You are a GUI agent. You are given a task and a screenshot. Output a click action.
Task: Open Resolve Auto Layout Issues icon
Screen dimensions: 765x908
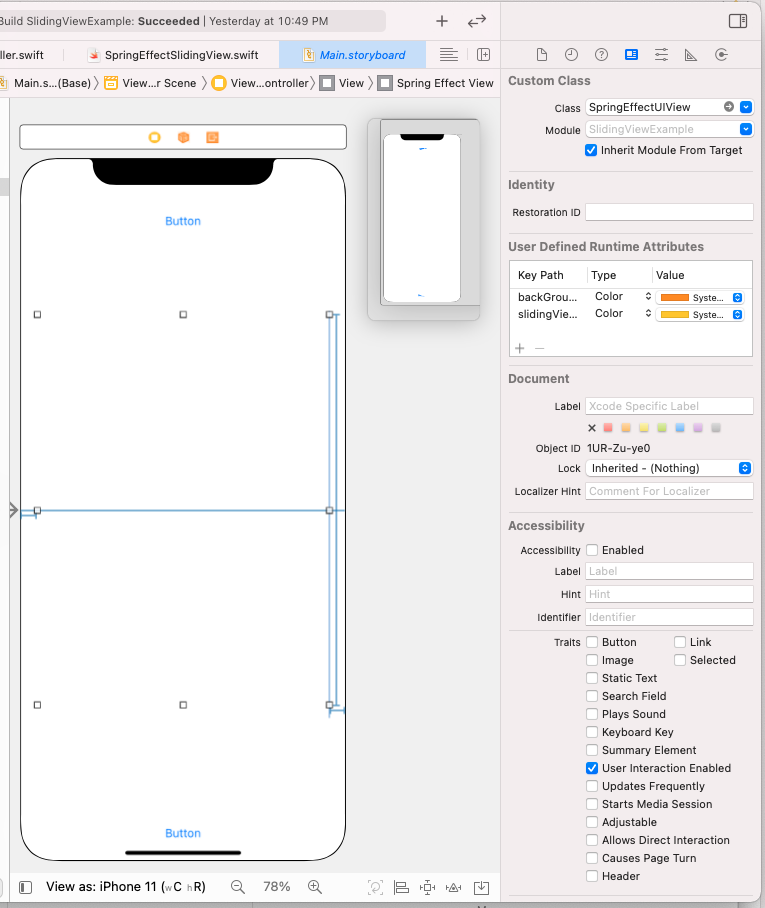pos(453,887)
